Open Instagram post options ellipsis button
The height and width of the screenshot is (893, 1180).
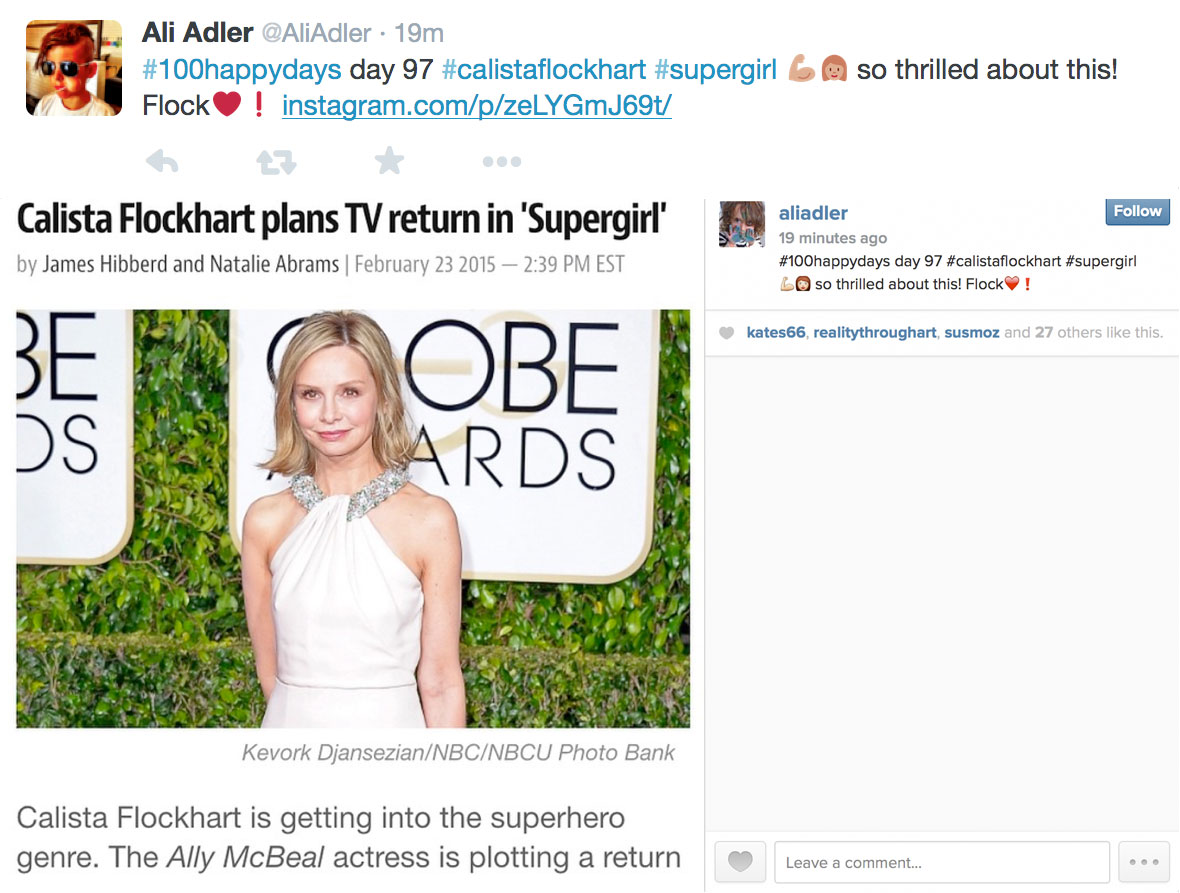1144,861
